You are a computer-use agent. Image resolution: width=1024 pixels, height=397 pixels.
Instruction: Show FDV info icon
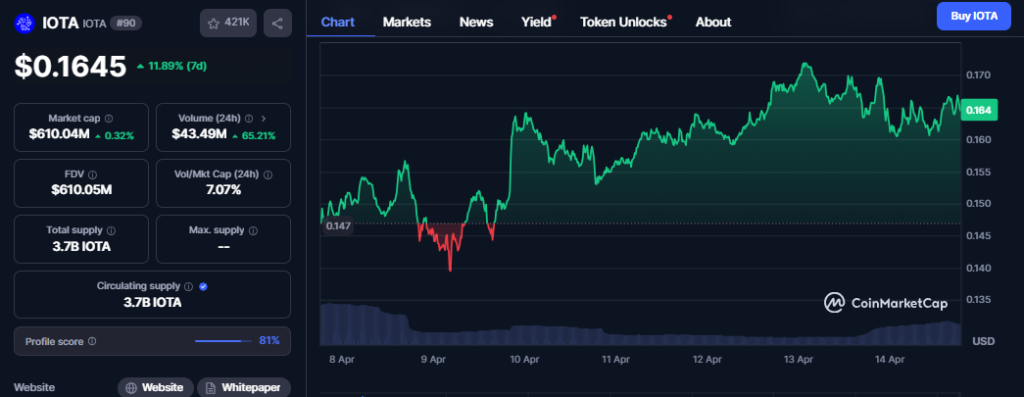pyautogui.click(x=93, y=175)
